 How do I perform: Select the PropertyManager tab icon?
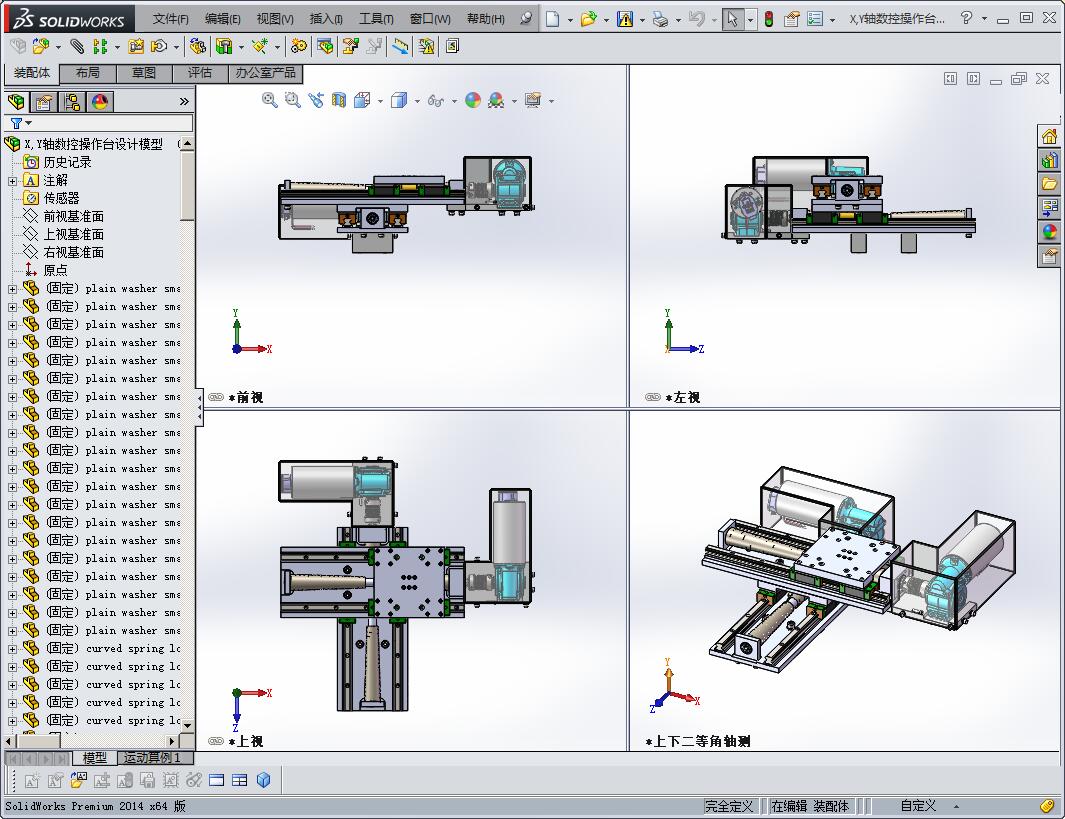[44, 102]
